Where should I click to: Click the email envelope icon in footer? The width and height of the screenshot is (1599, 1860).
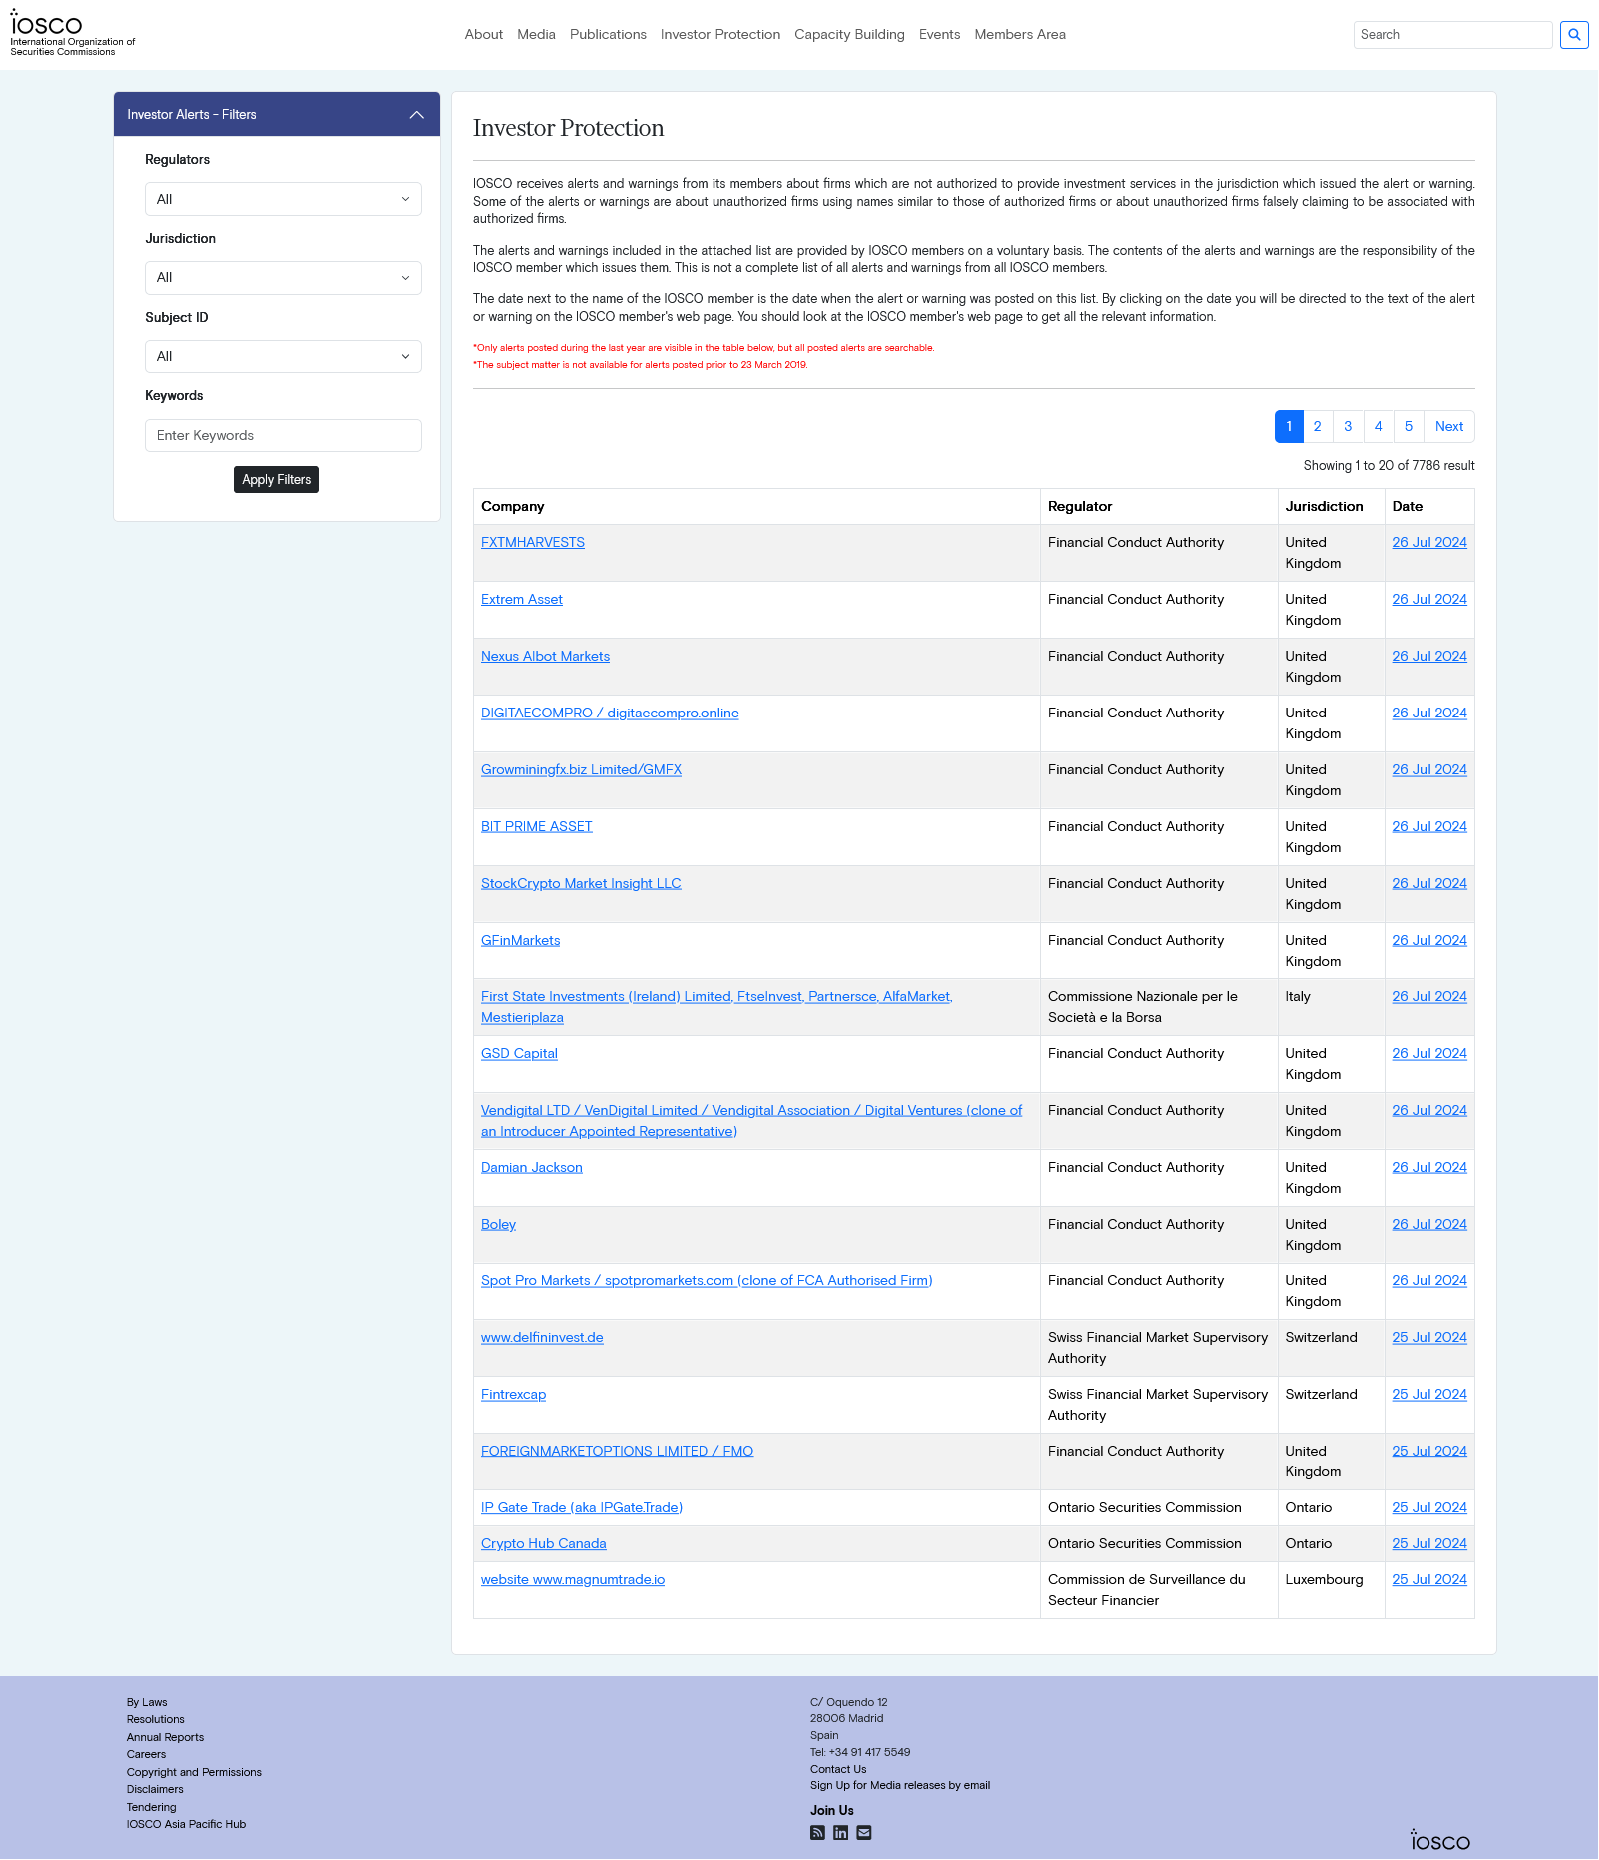pyautogui.click(x=864, y=1833)
